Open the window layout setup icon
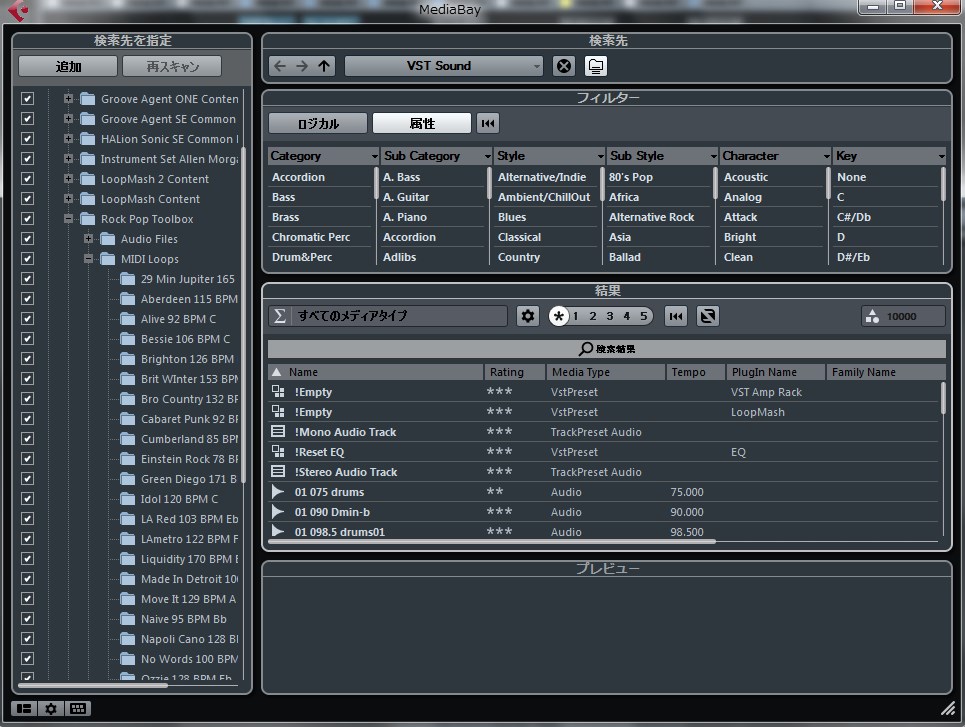Image resolution: width=965 pixels, height=727 pixels. pos(24,709)
